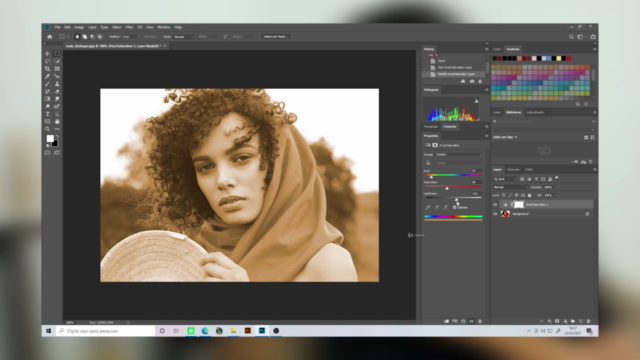
Task: Open the Preset dropdown in Properties
Action: (x=459, y=155)
